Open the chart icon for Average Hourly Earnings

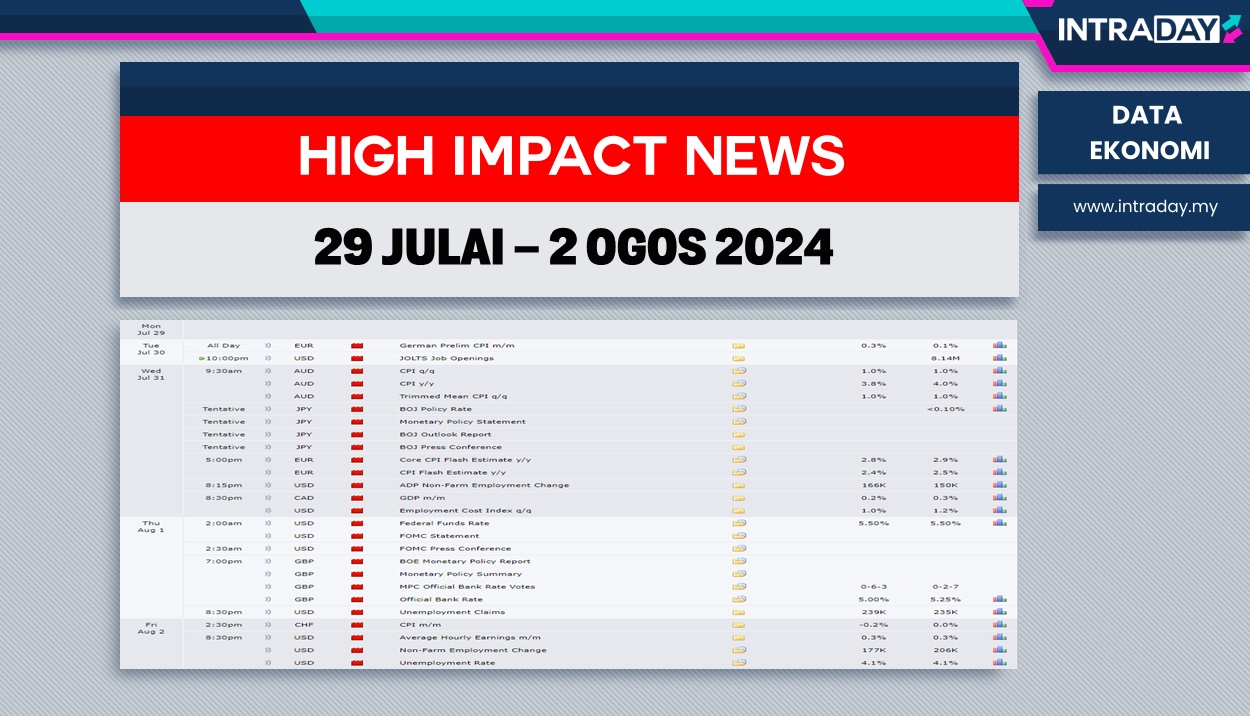coord(997,637)
